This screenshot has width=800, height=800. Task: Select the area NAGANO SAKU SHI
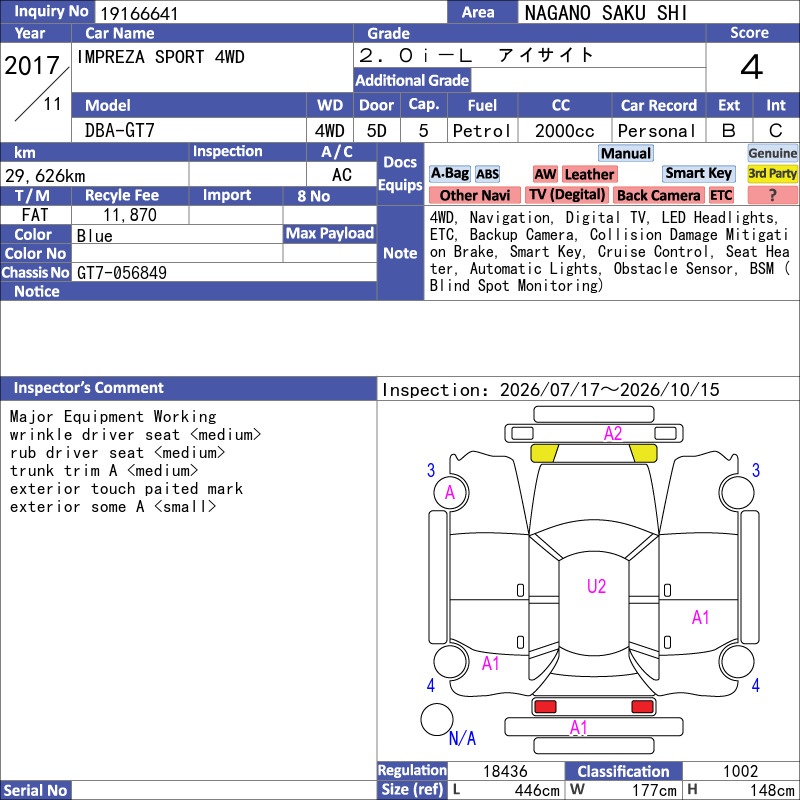(x=606, y=13)
